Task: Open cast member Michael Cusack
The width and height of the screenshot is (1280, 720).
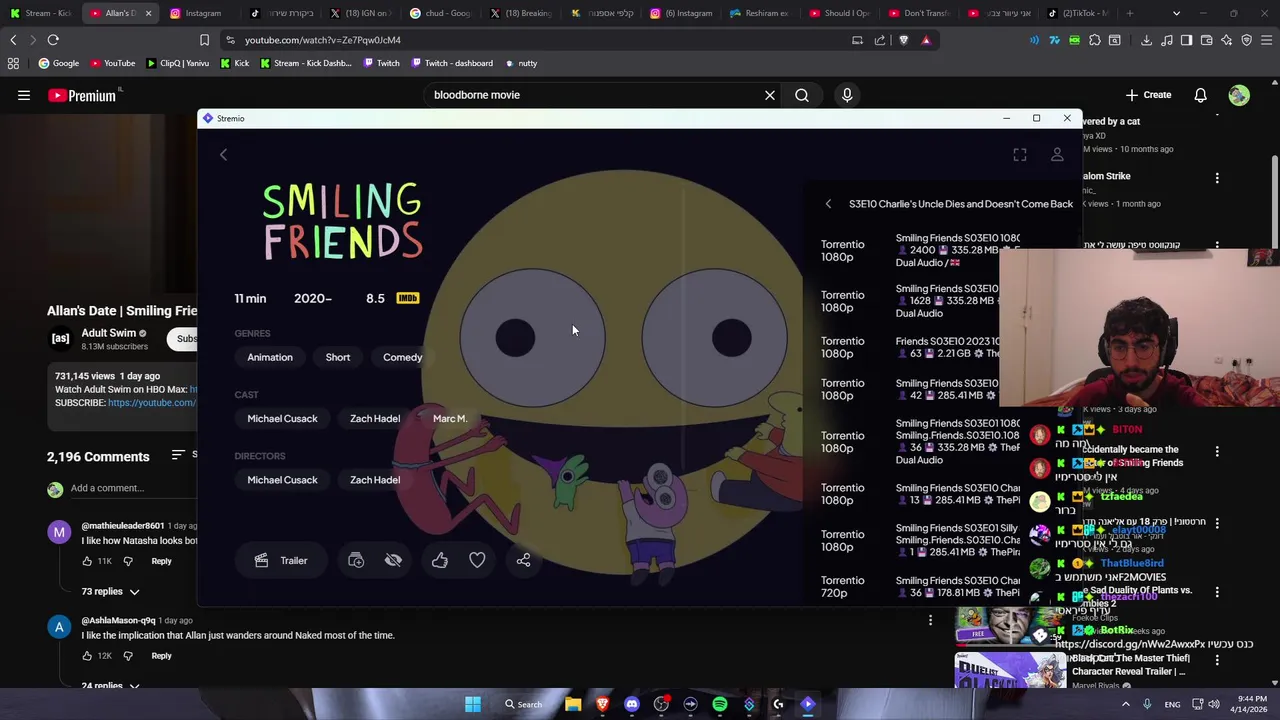Action: [282, 419]
